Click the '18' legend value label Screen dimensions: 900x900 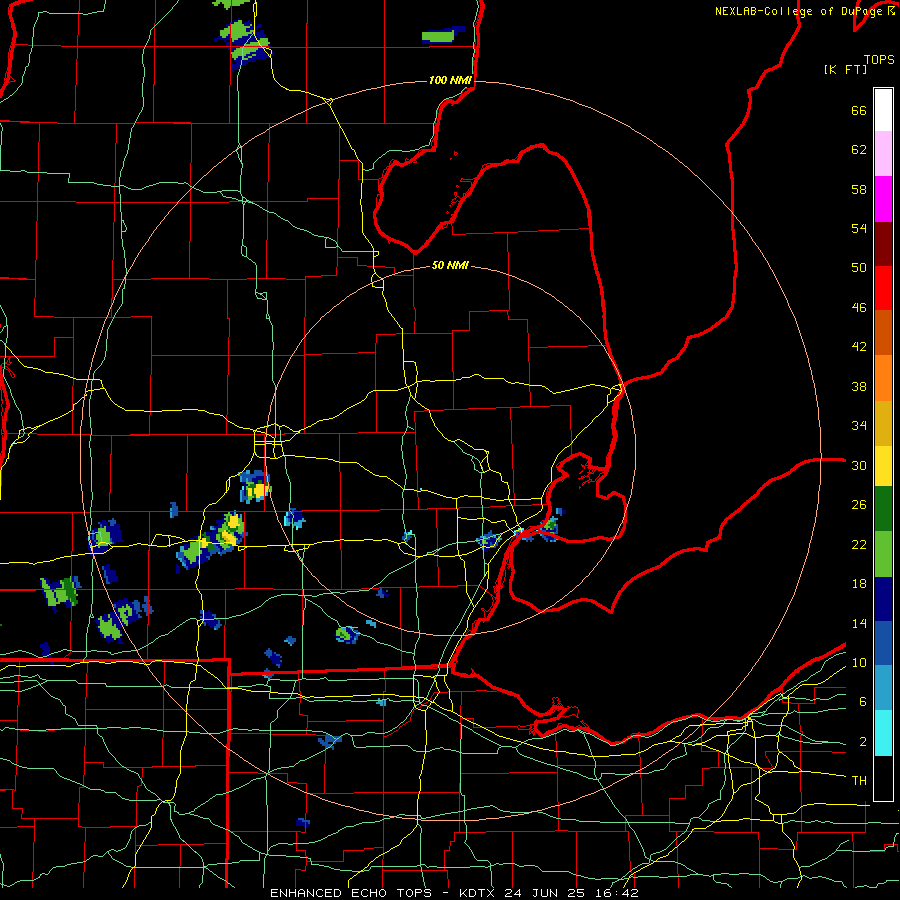pyautogui.click(x=859, y=584)
